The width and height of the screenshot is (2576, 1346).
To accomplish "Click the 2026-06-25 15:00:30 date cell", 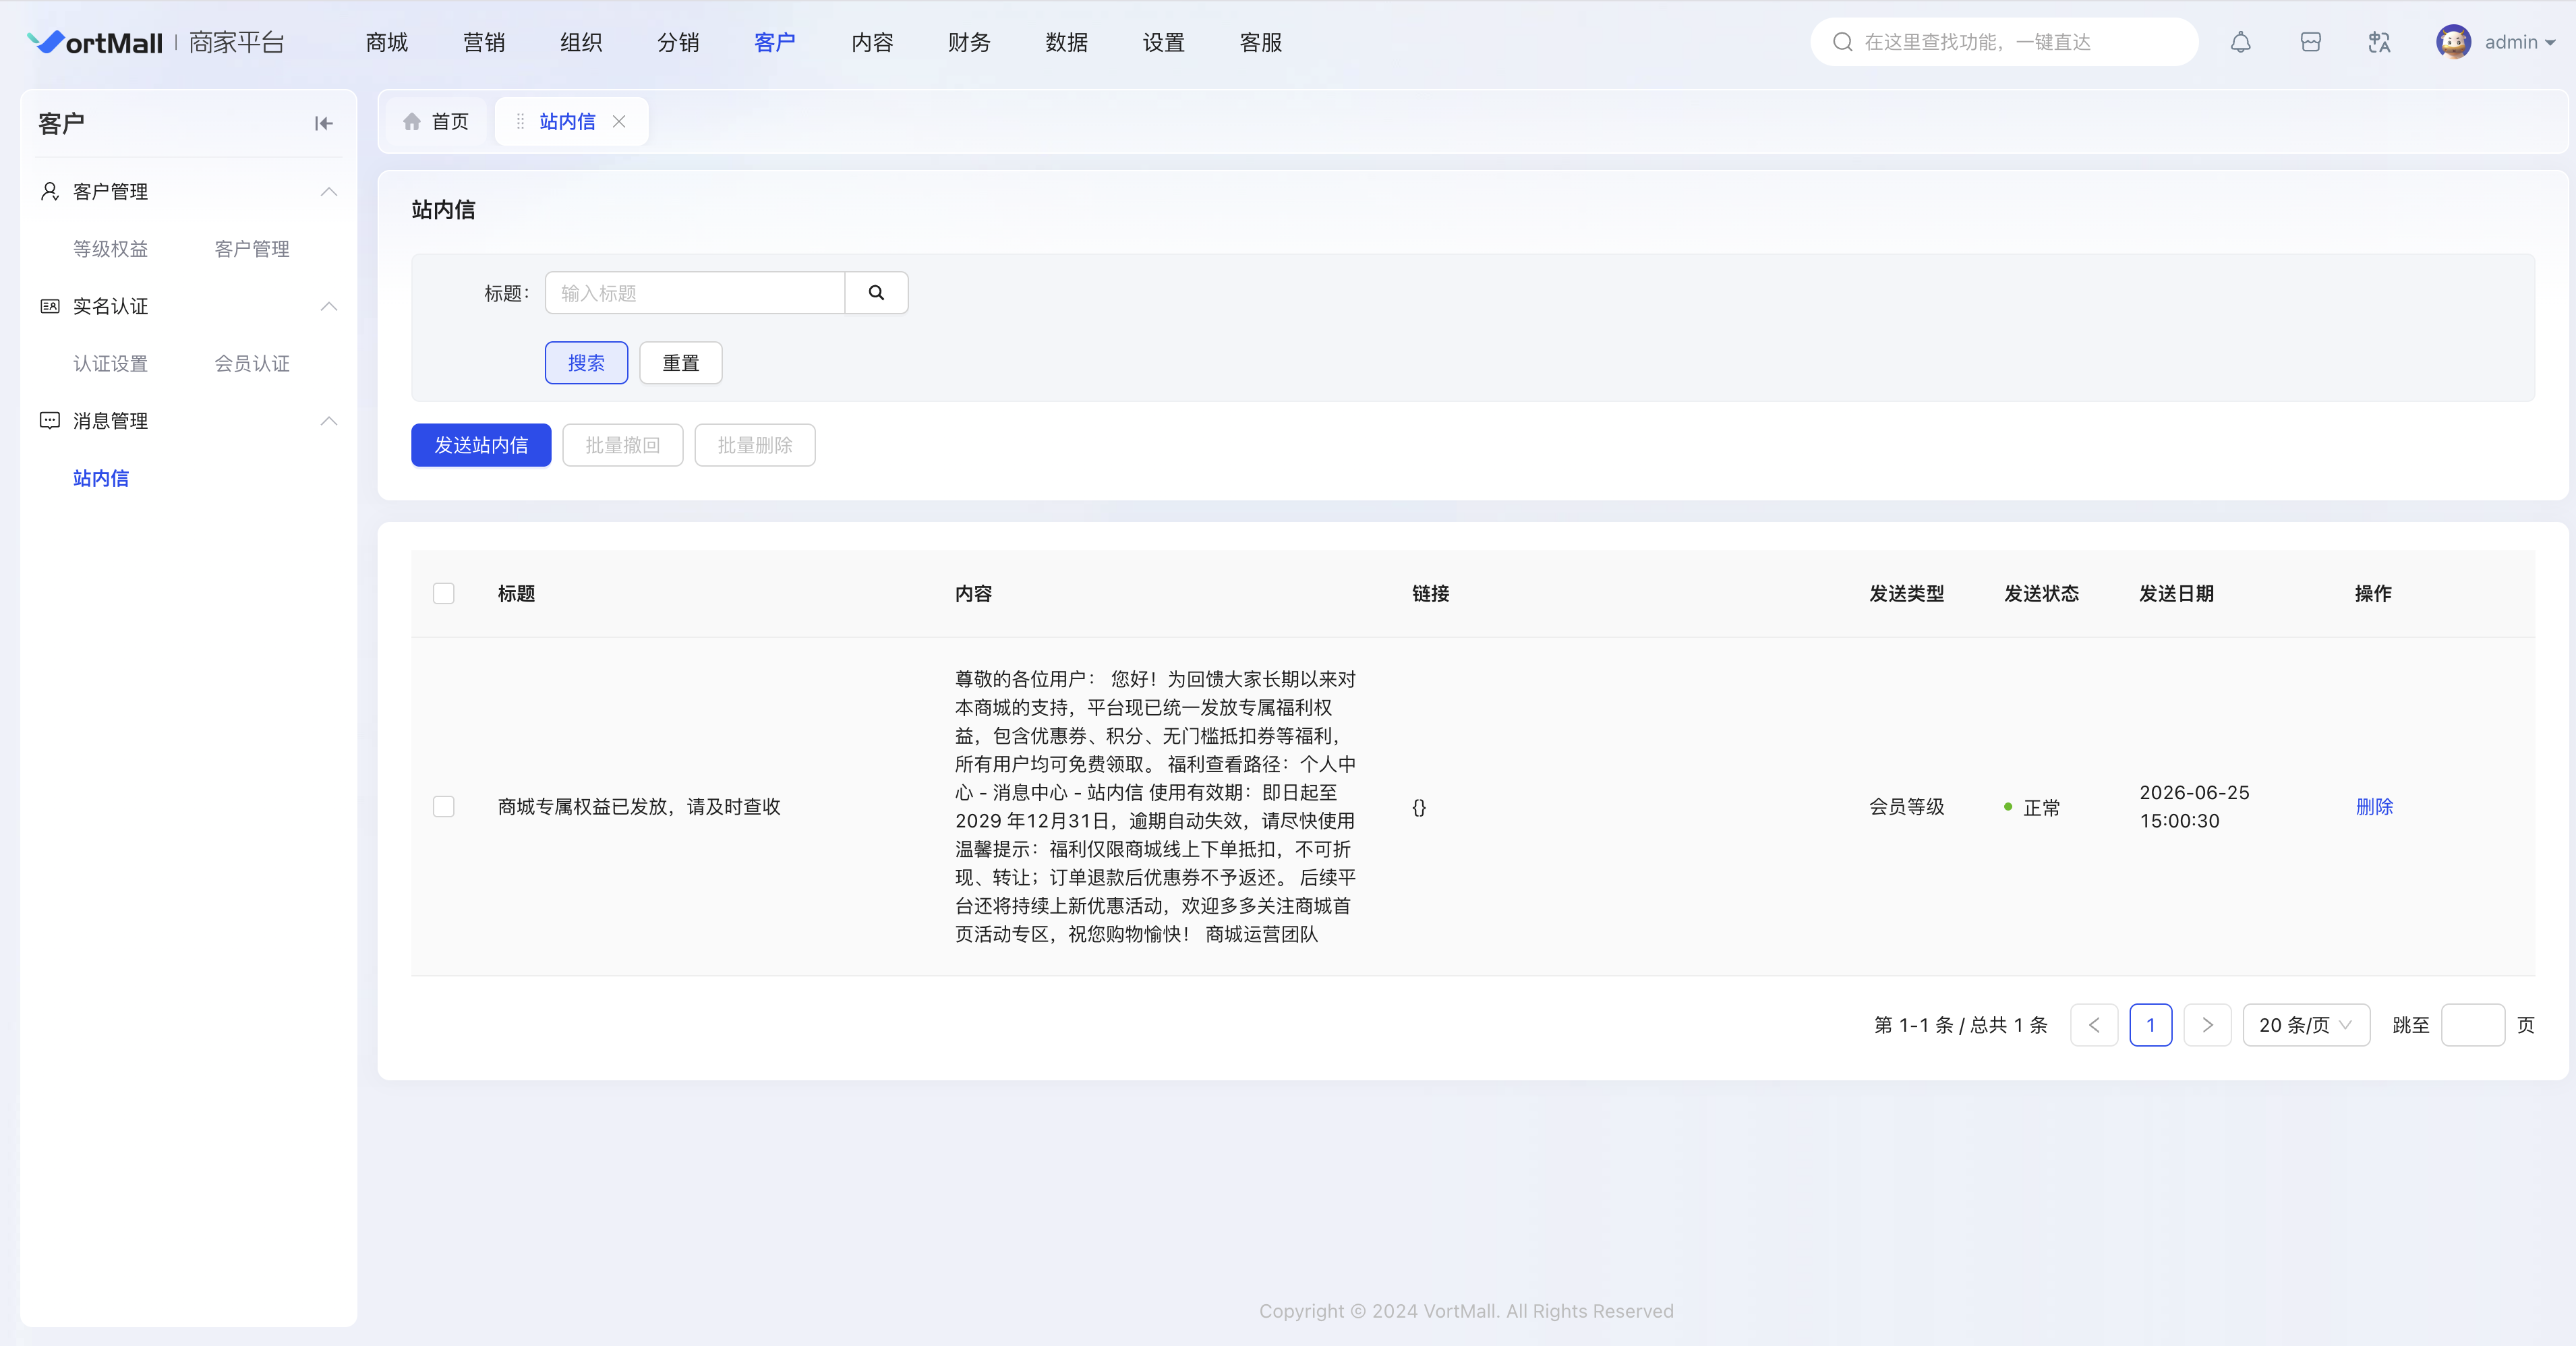I will click(2194, 806).
